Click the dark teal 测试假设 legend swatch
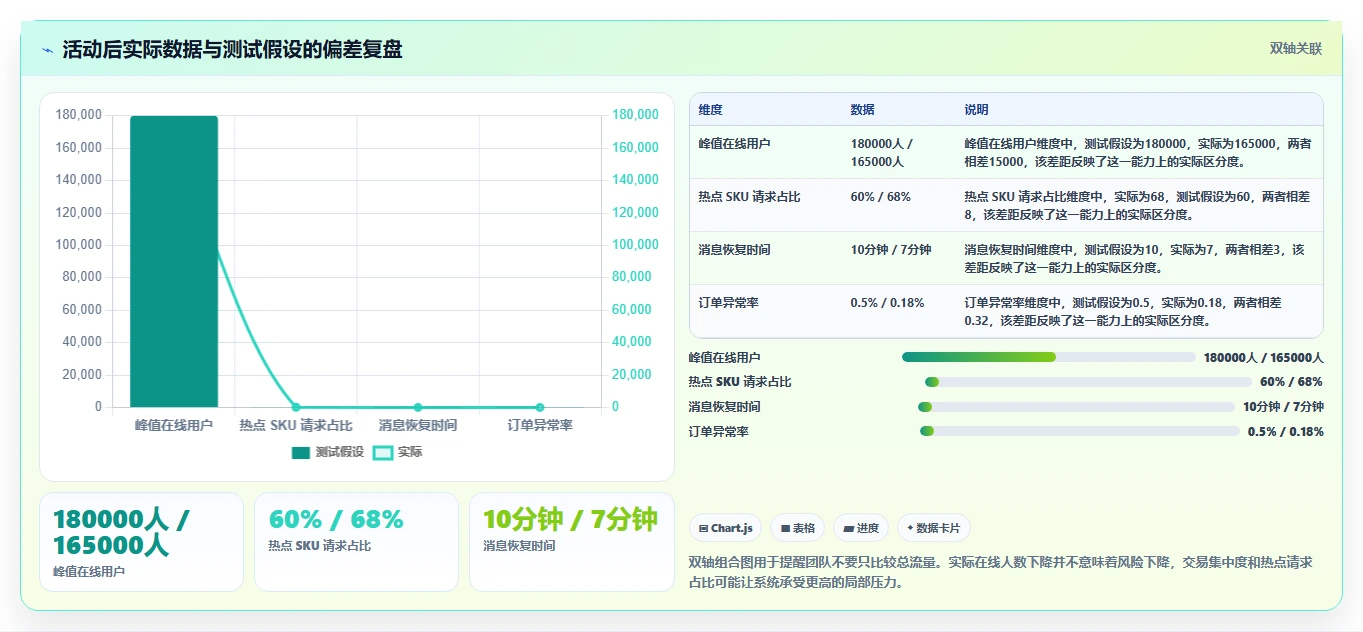 [301, 453]
